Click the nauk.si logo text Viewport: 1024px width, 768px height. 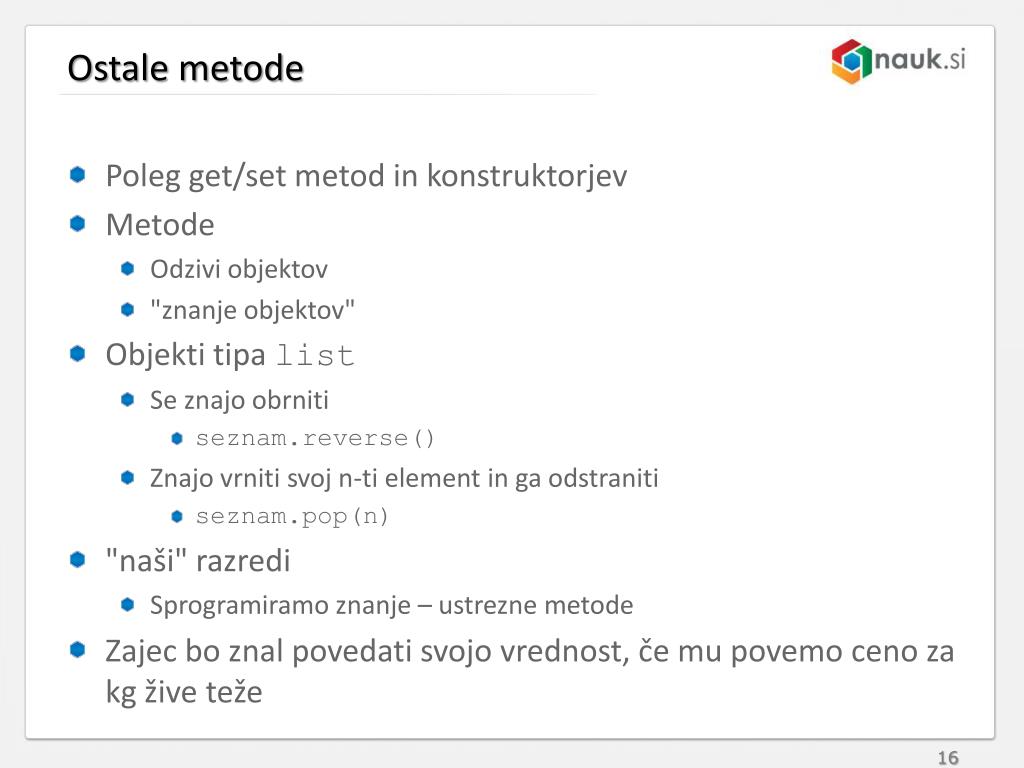pos(920,59)
